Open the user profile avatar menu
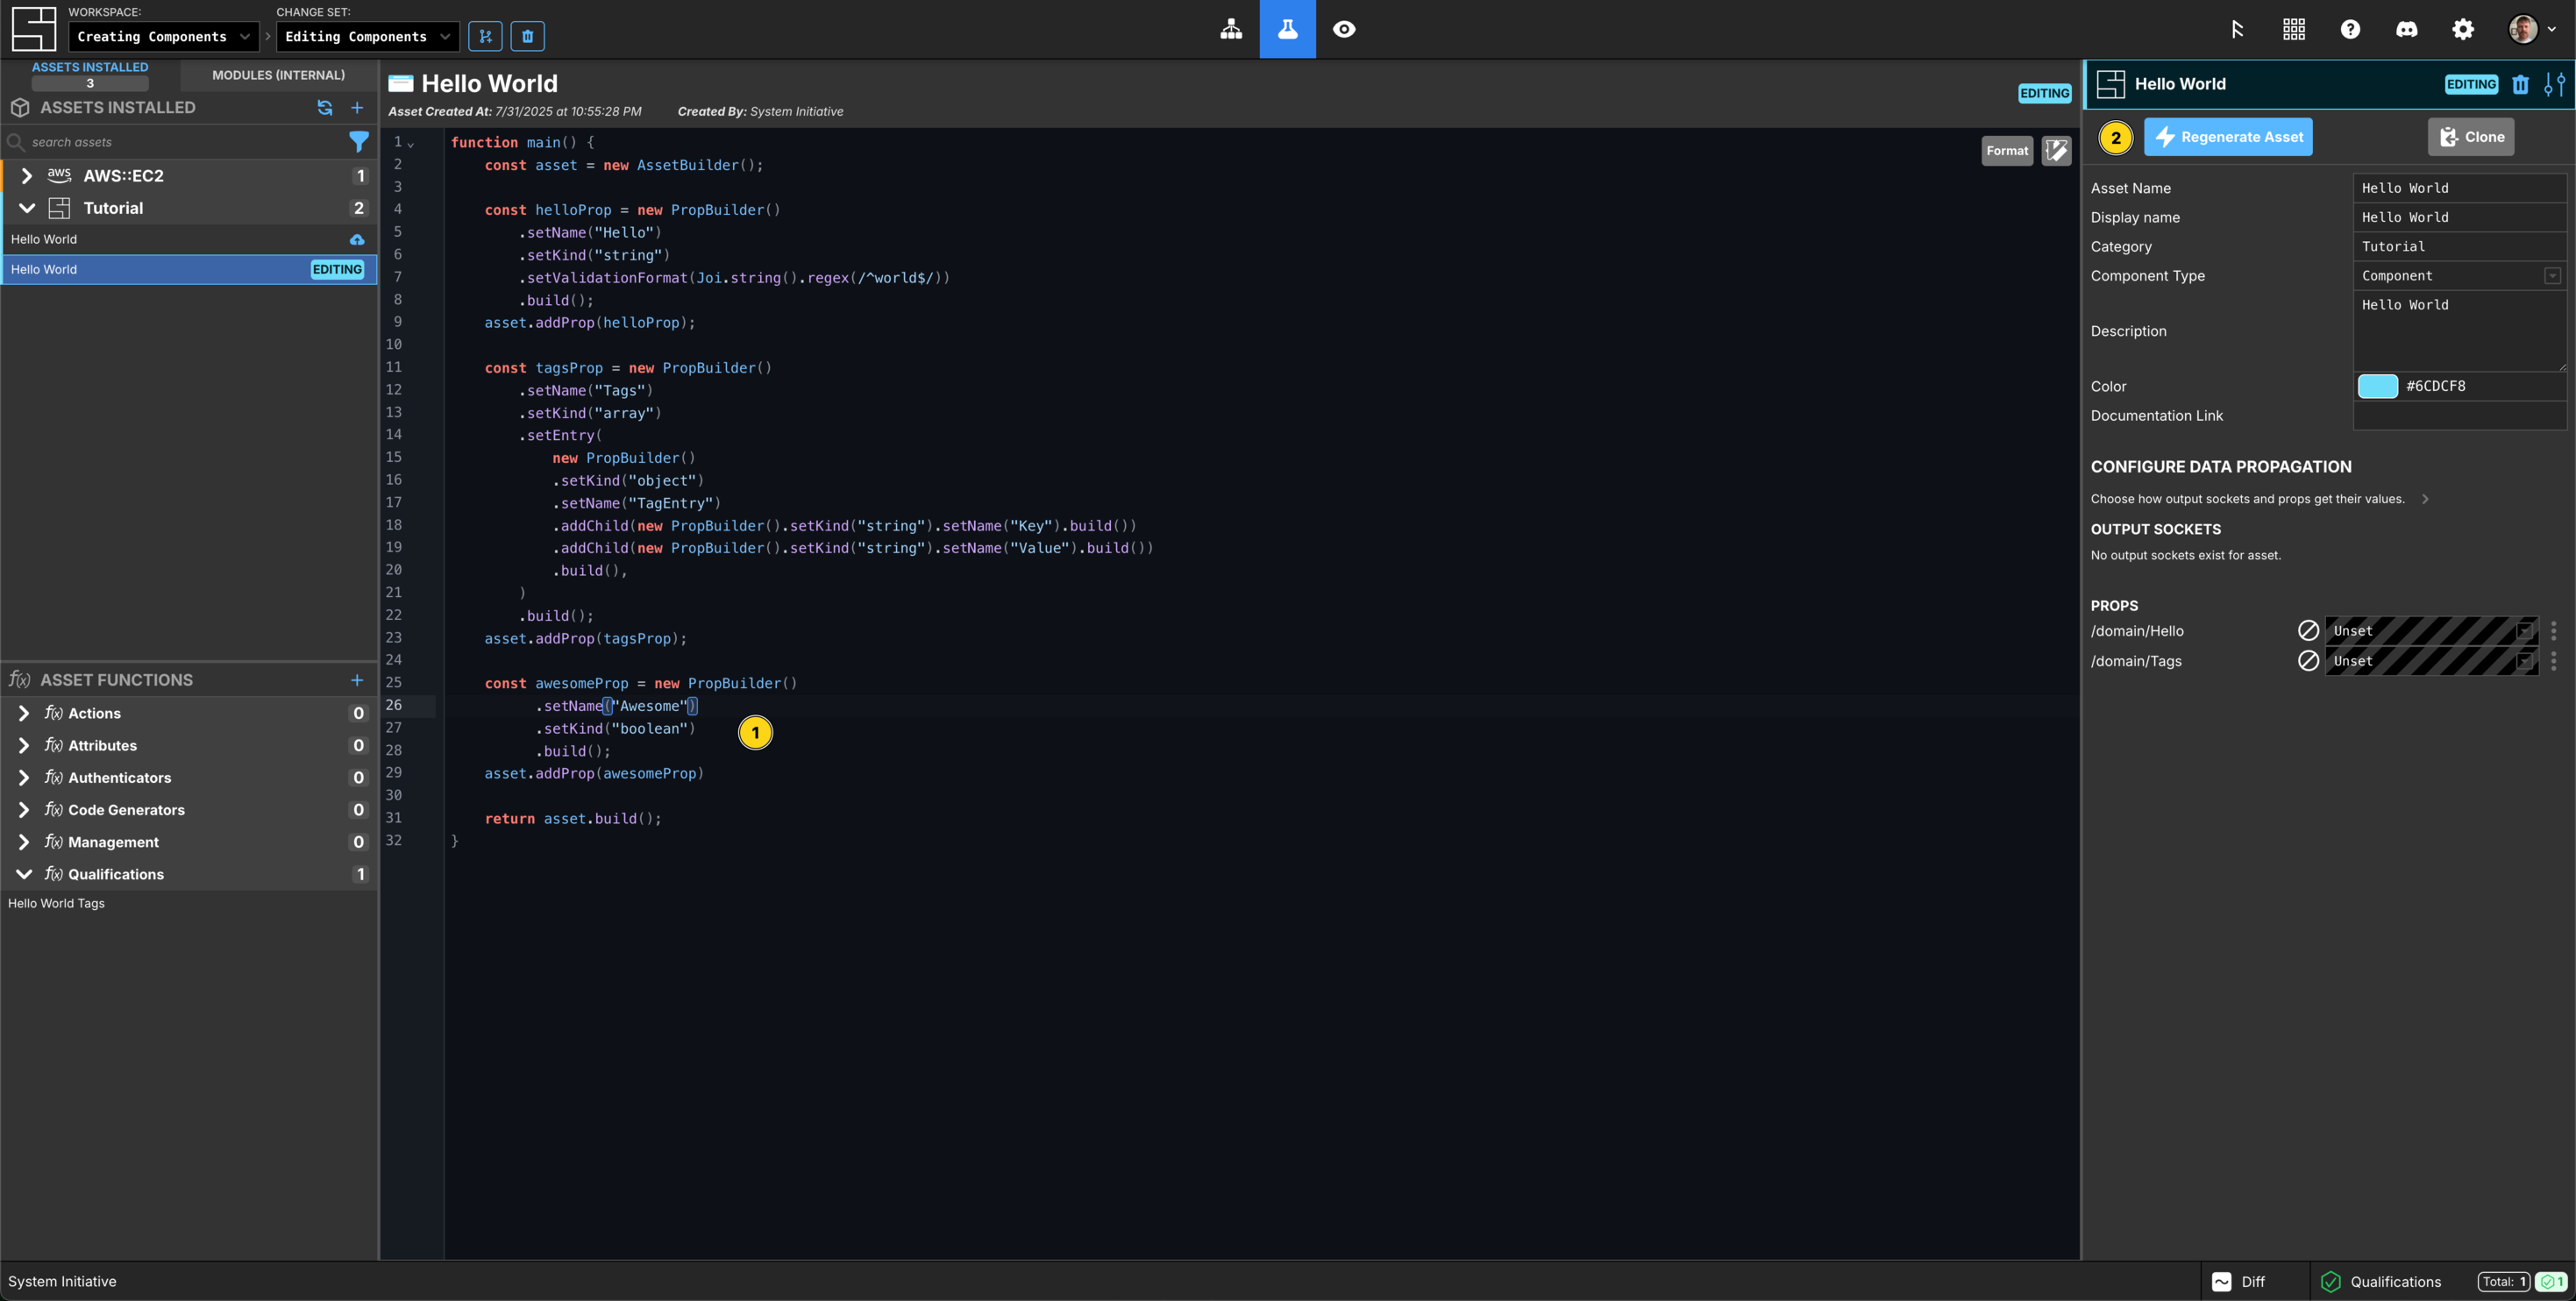This screenshot has height=1301, width=2576. click(x=2531, y=29)
